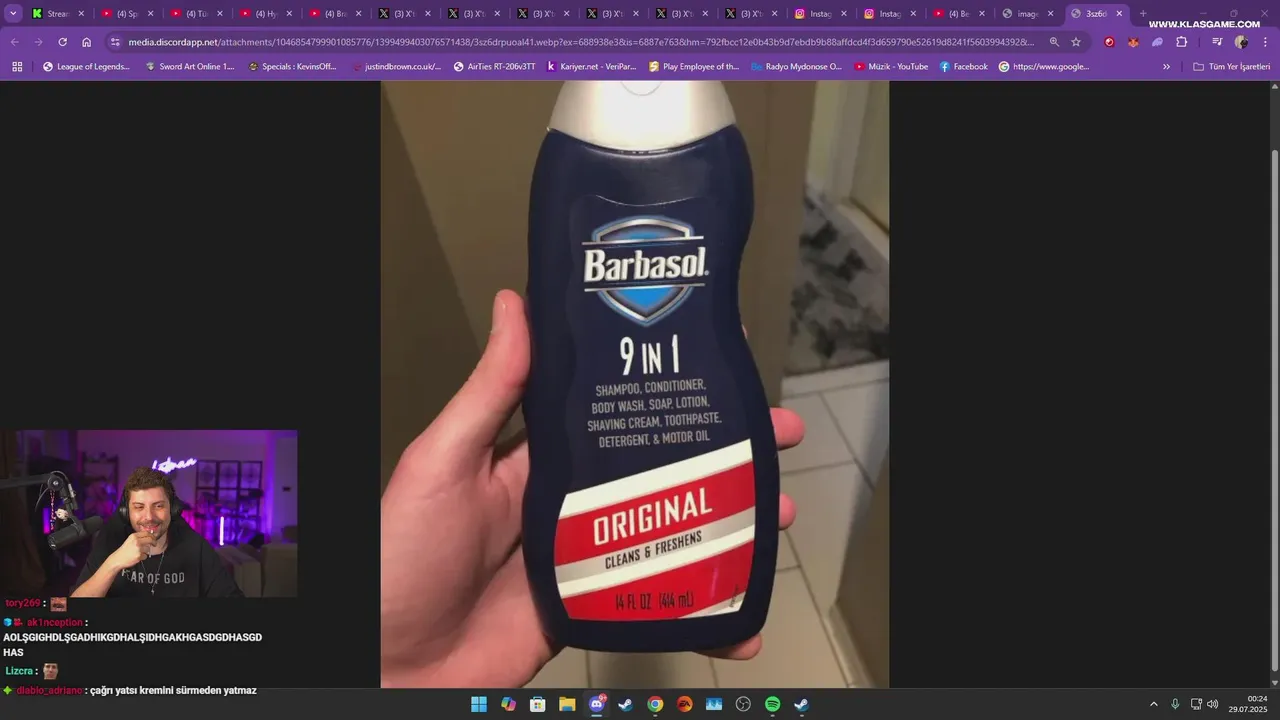
Task: Open Kariyer.net bookmark
Action: (591, 67)
